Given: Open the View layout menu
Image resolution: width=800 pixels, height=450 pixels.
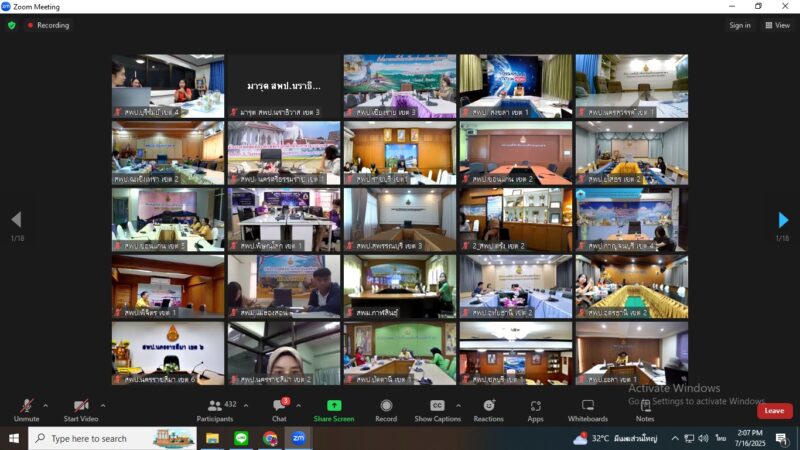Looking at the screenshot, I should (x=777, y=25).
